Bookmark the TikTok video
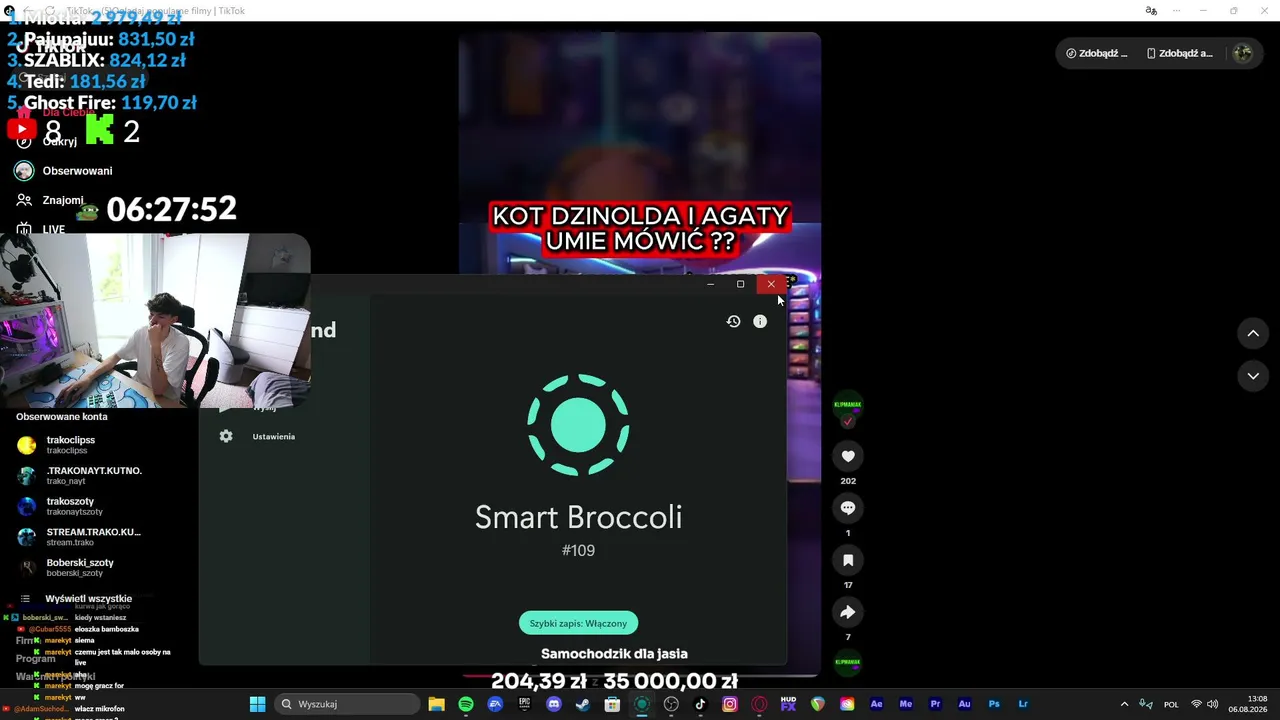1280x720 pixels. (x=848, y=560)
